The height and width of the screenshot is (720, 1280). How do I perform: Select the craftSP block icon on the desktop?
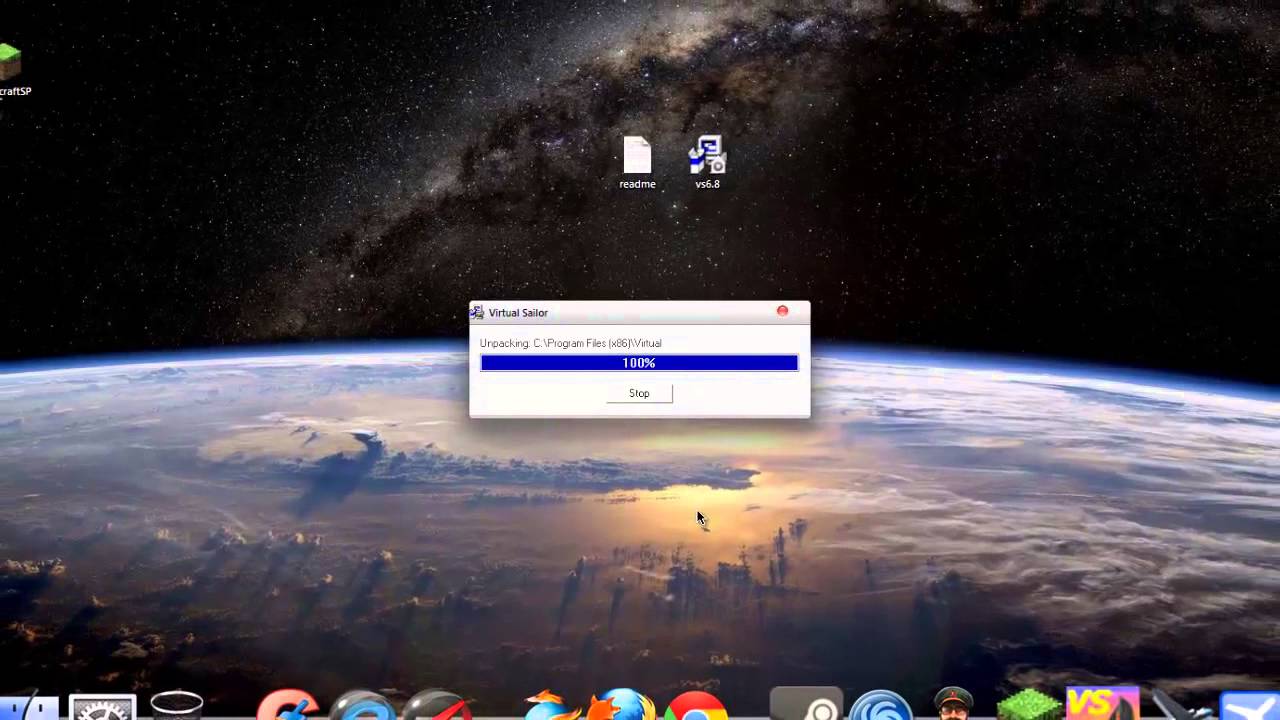point(12,70)
